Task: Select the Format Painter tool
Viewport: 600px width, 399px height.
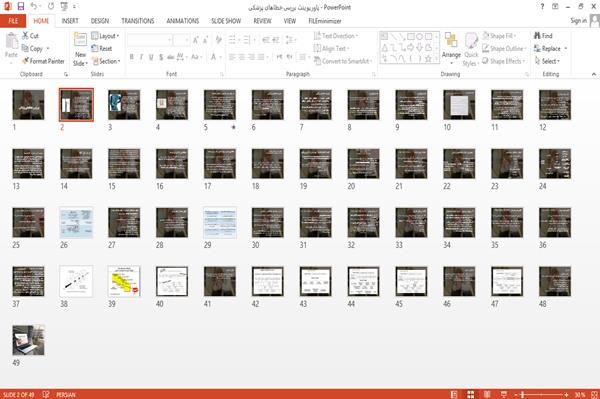Action: point(44,61)
